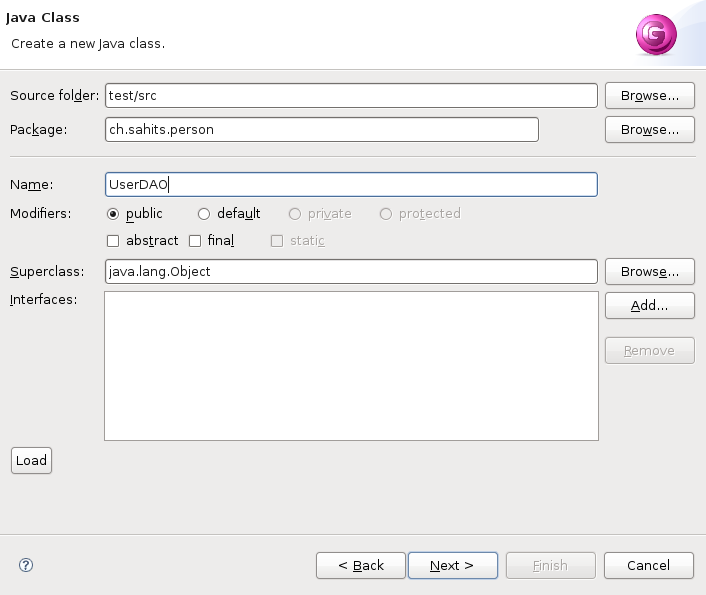Screen dimensions: 706x595
Task: Click the Java Class dialog title
Action: pos(43,18)
